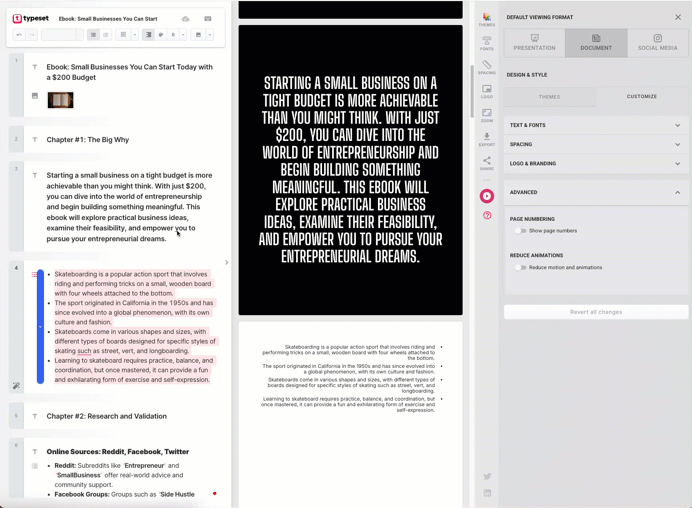
Task: Click the text type icon of block 1
Action: coord(35,67)
